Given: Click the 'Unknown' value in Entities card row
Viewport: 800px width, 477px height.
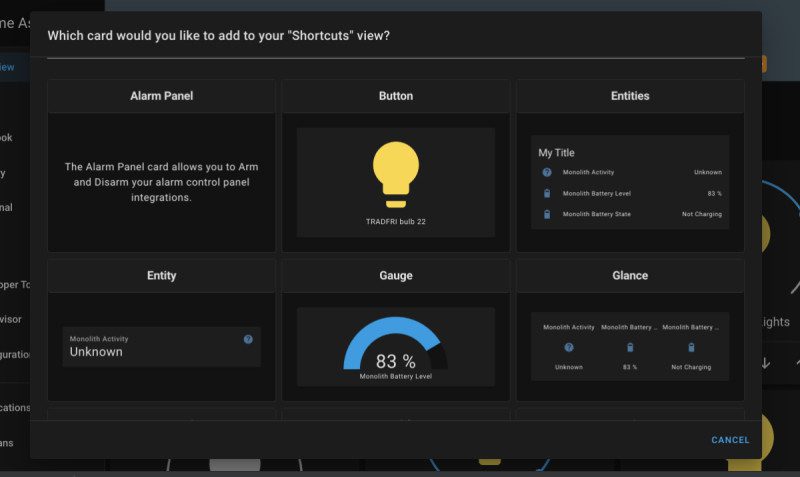Looking at the screenshot, I should pos(708,172).
